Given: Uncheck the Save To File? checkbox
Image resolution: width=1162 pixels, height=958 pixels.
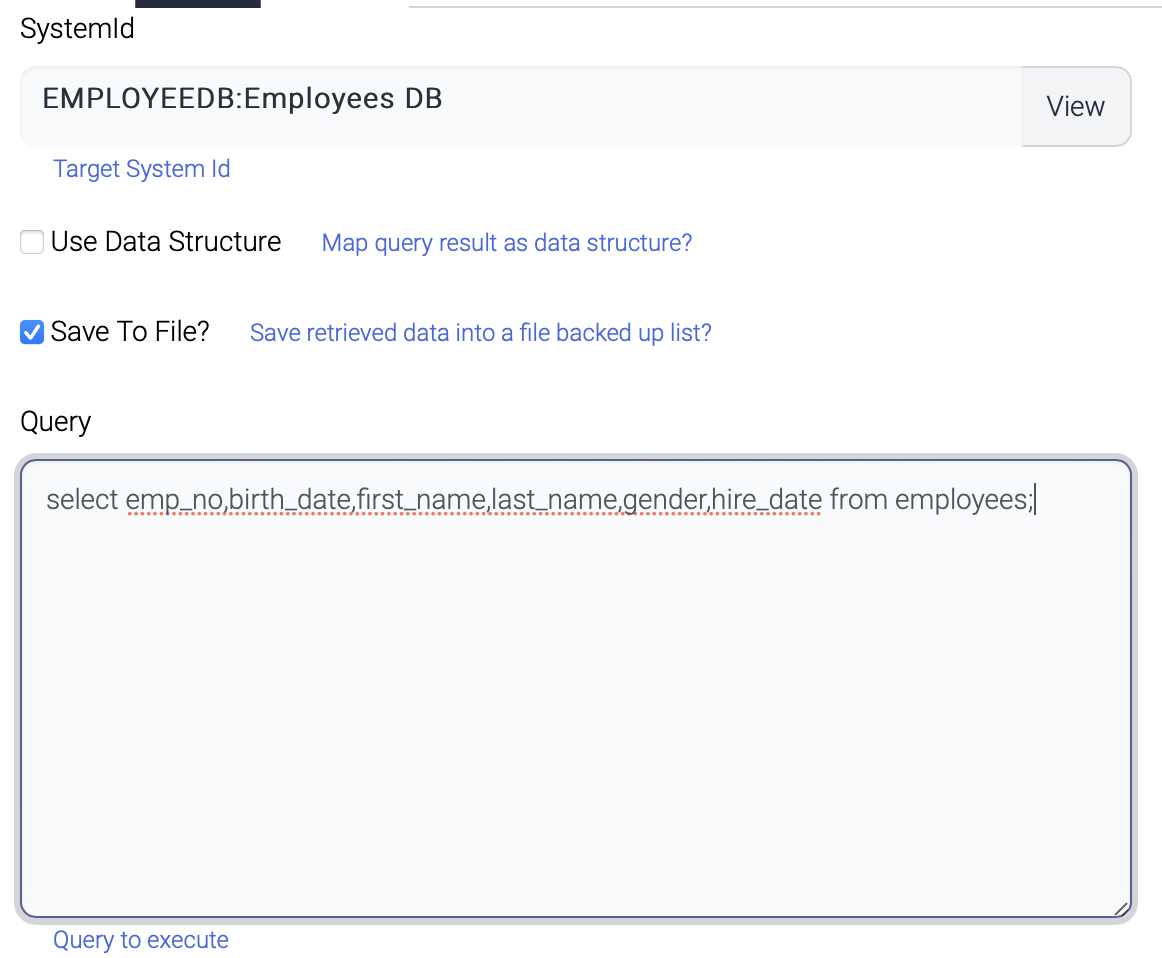Looking at the screenshot, I should click(32, 332).
